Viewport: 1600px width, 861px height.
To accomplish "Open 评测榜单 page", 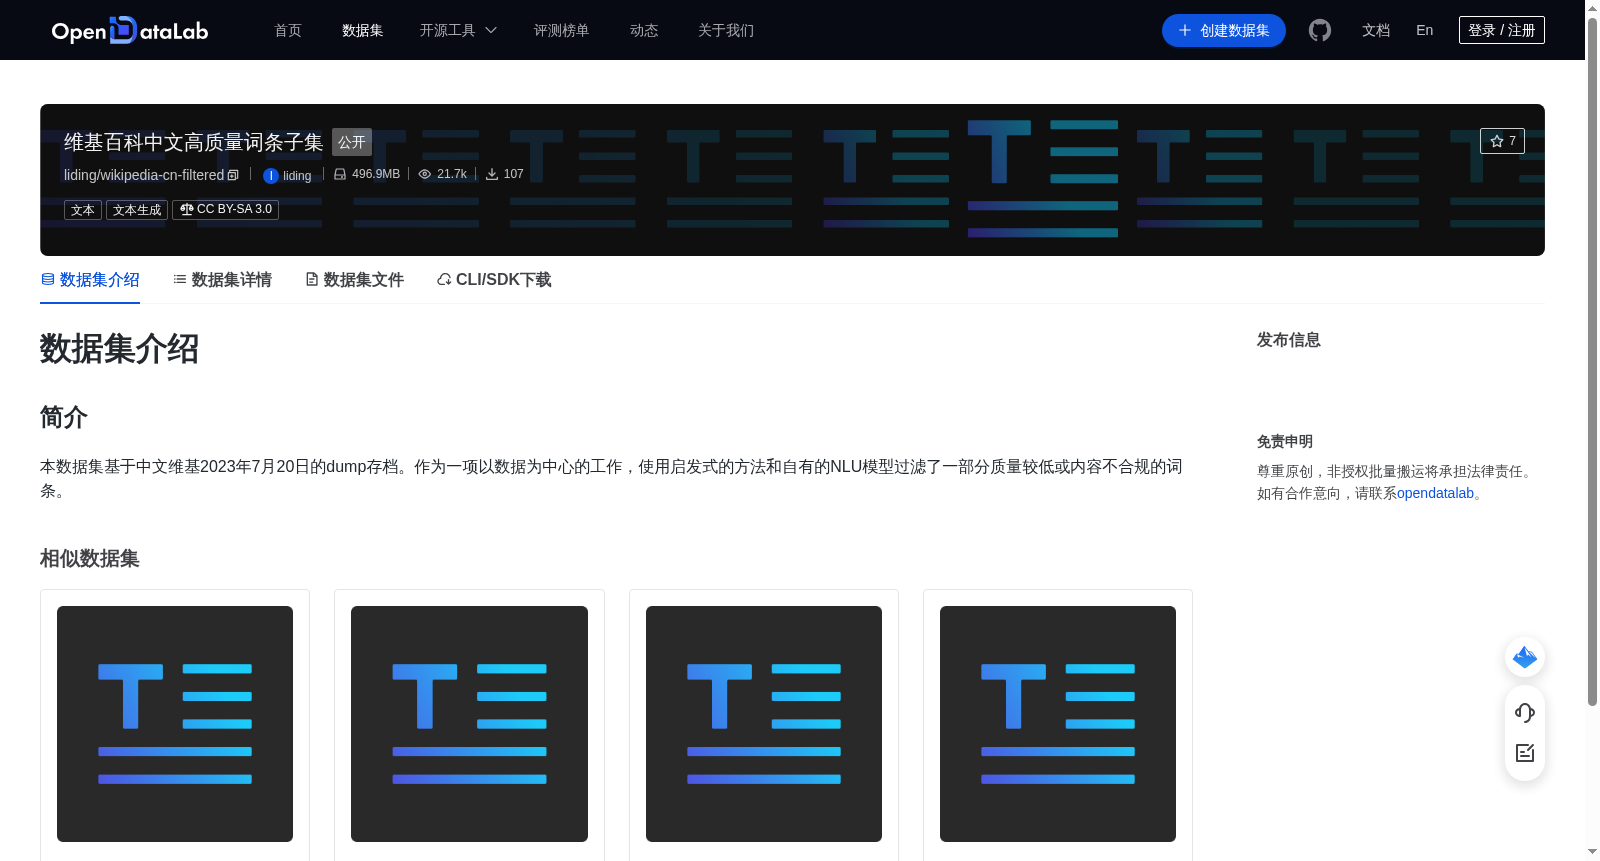I will point(561,30).
